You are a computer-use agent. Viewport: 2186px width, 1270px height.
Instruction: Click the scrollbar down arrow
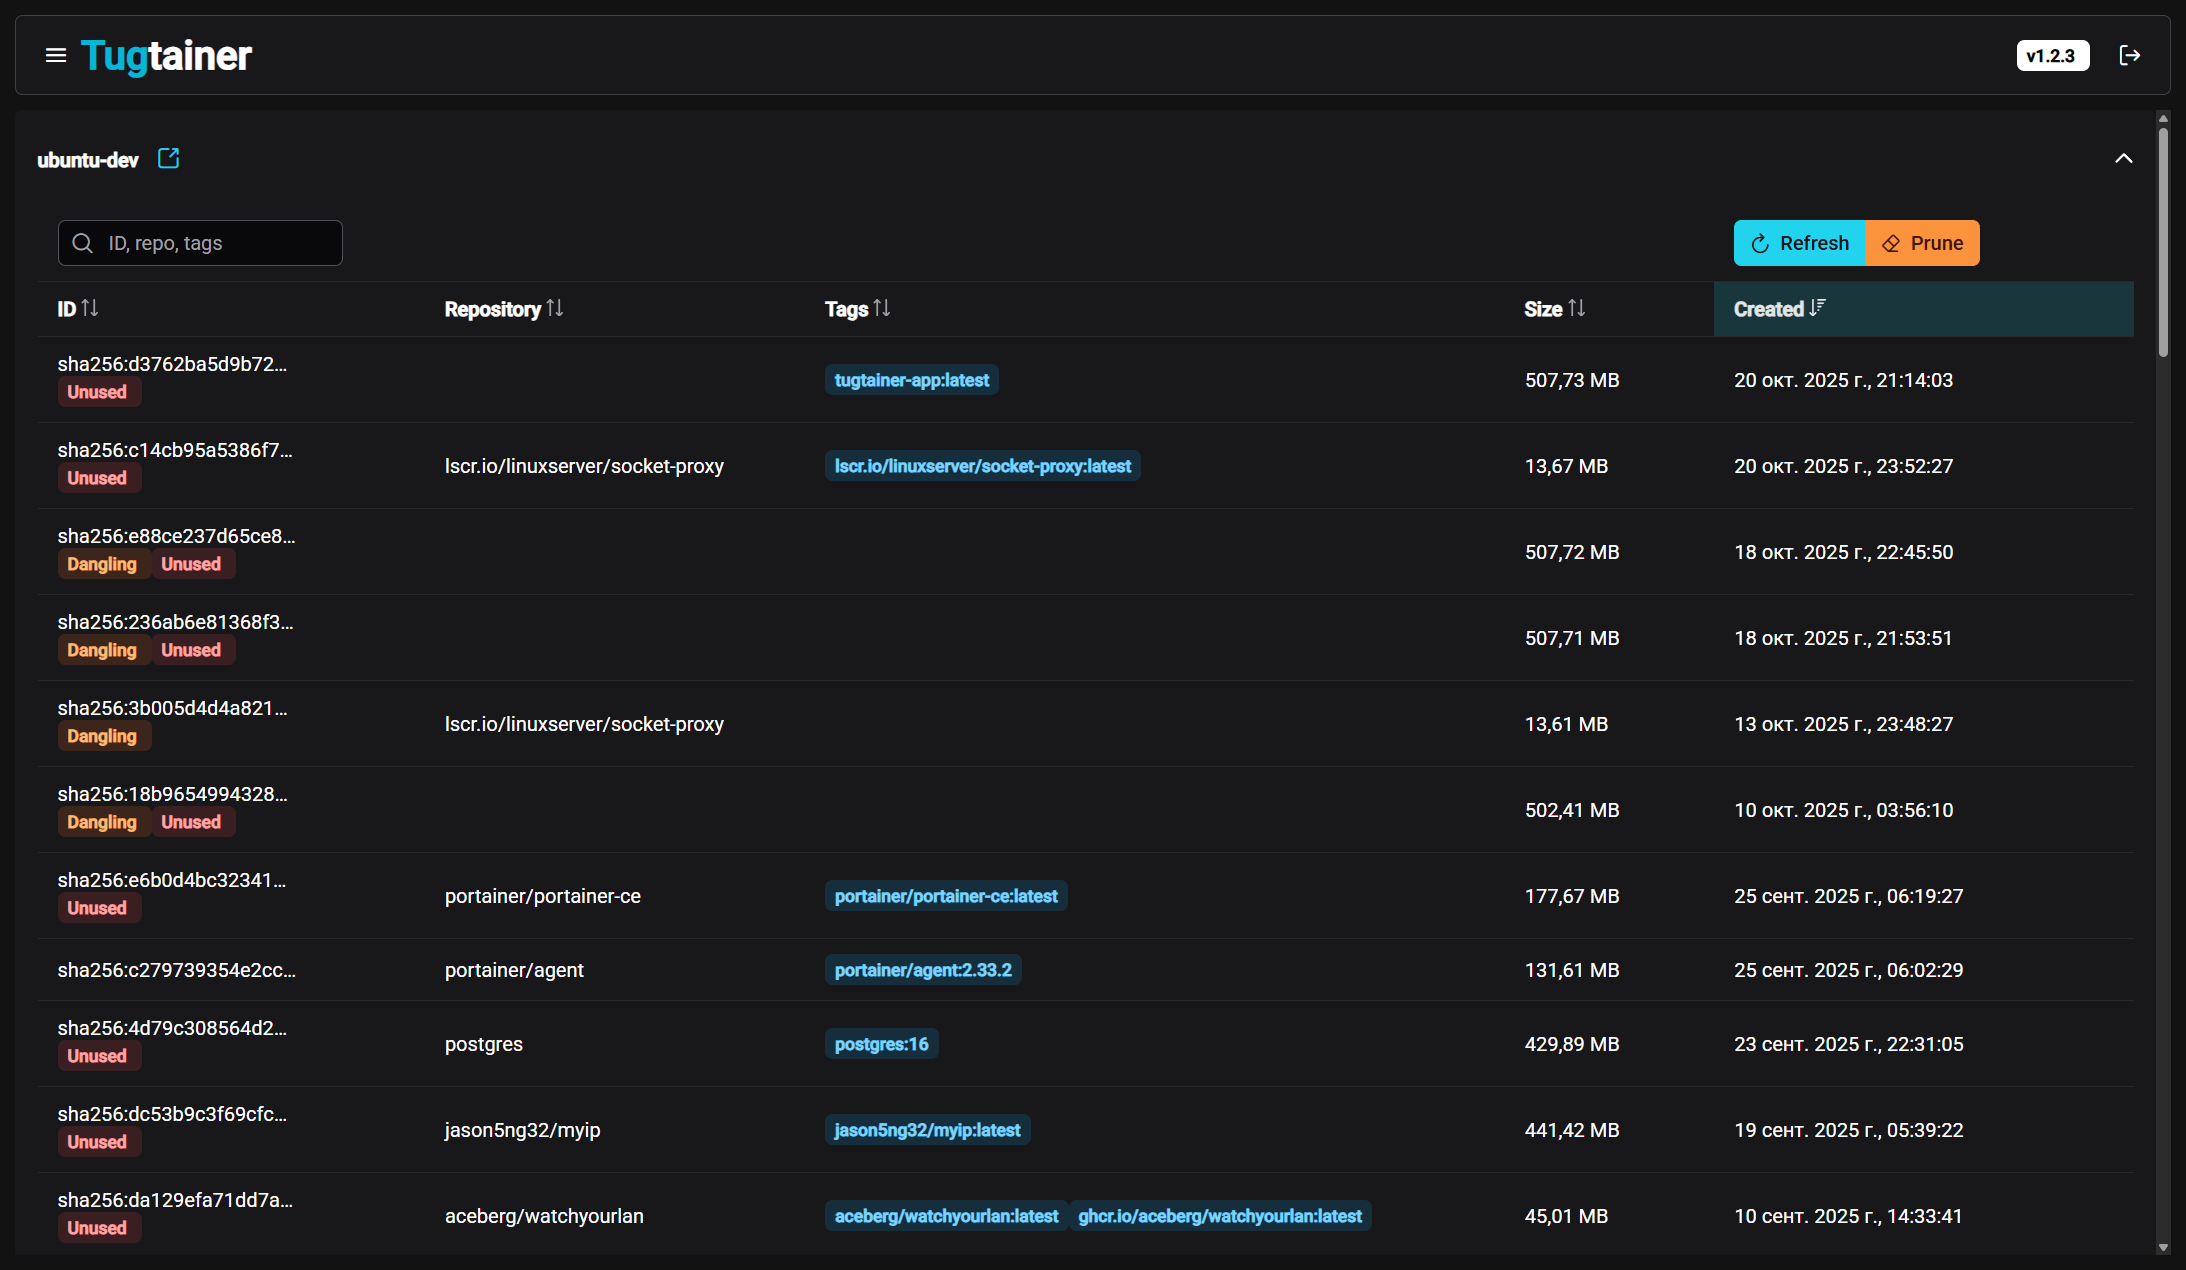tap(2163, 1247)
